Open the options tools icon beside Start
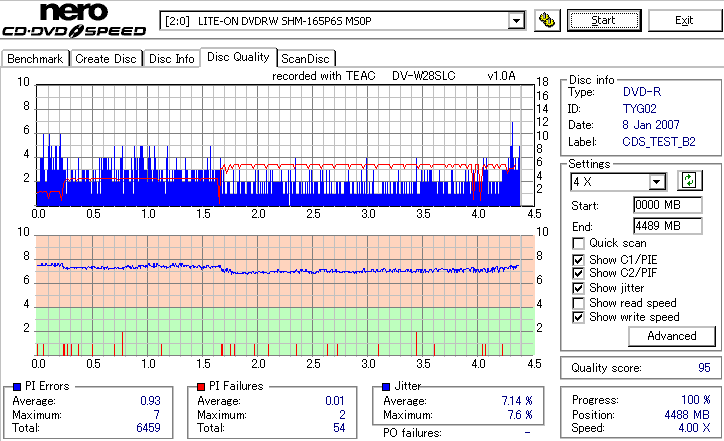Viewport: 724px width, 441px height. tap(547, 20)
